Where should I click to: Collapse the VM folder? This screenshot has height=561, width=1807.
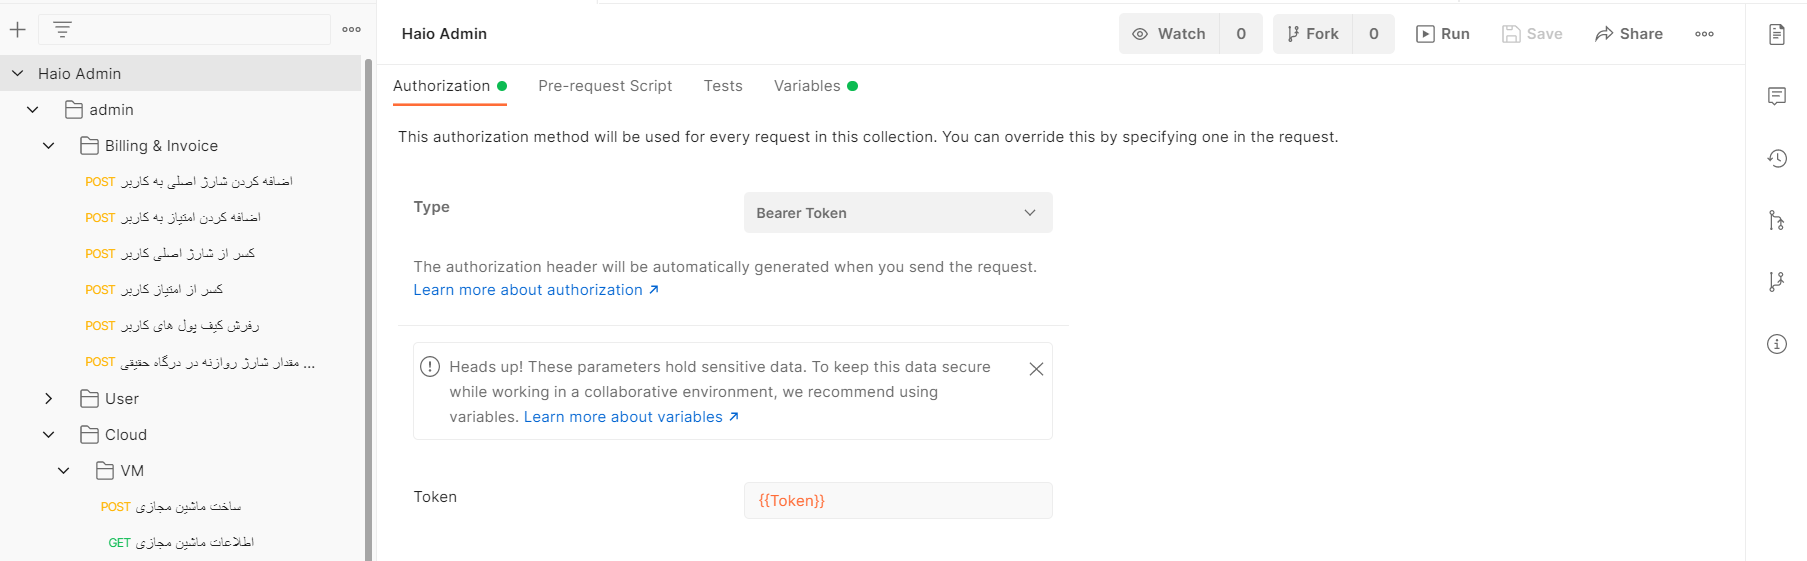click(x=64, y=471)
